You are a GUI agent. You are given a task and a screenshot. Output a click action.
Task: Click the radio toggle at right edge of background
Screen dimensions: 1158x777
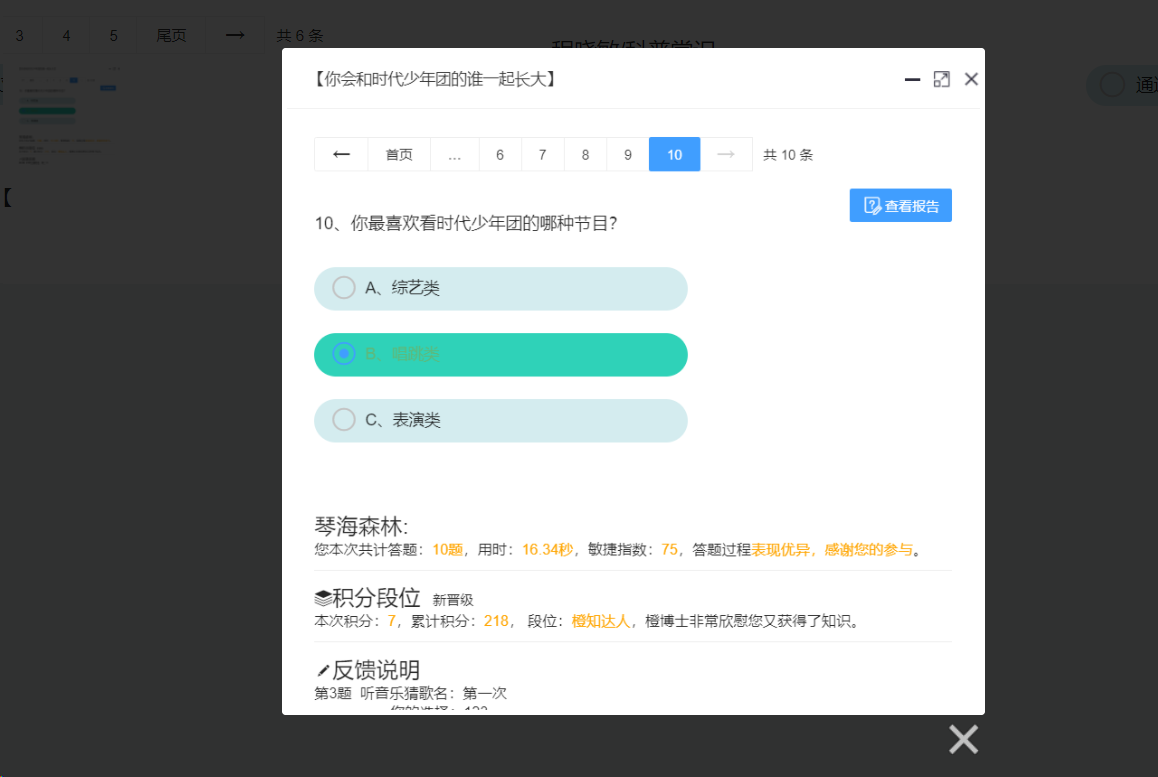point(1112,85)
